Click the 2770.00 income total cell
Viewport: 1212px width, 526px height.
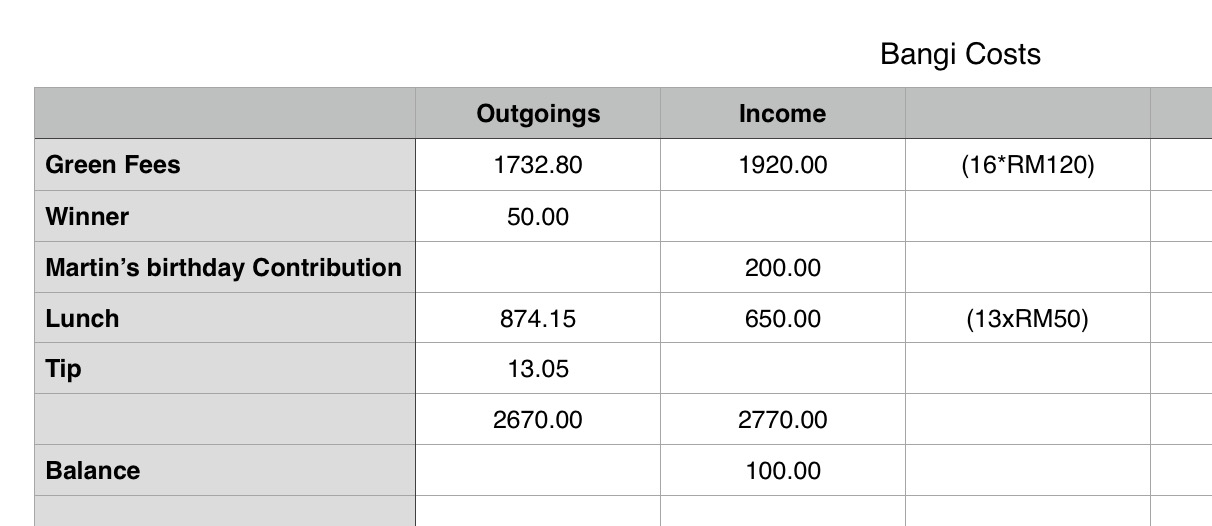(782, 420)
